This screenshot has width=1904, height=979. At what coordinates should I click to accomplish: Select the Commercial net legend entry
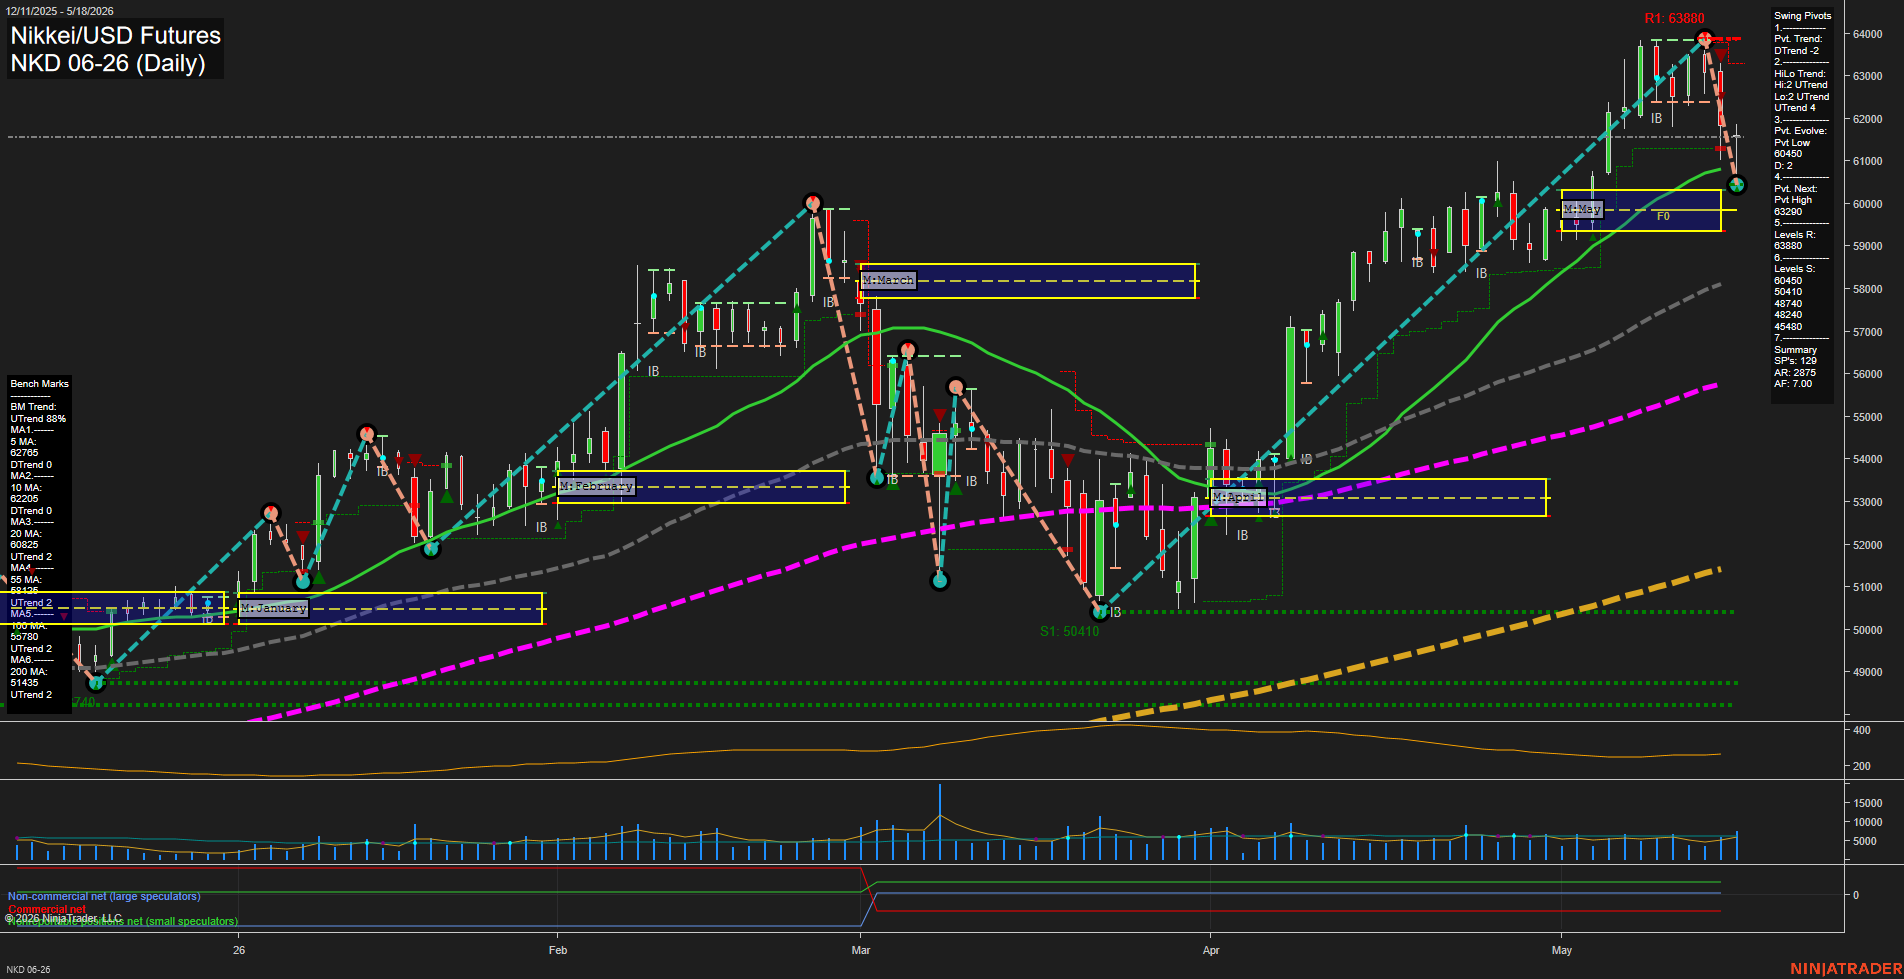46,909
